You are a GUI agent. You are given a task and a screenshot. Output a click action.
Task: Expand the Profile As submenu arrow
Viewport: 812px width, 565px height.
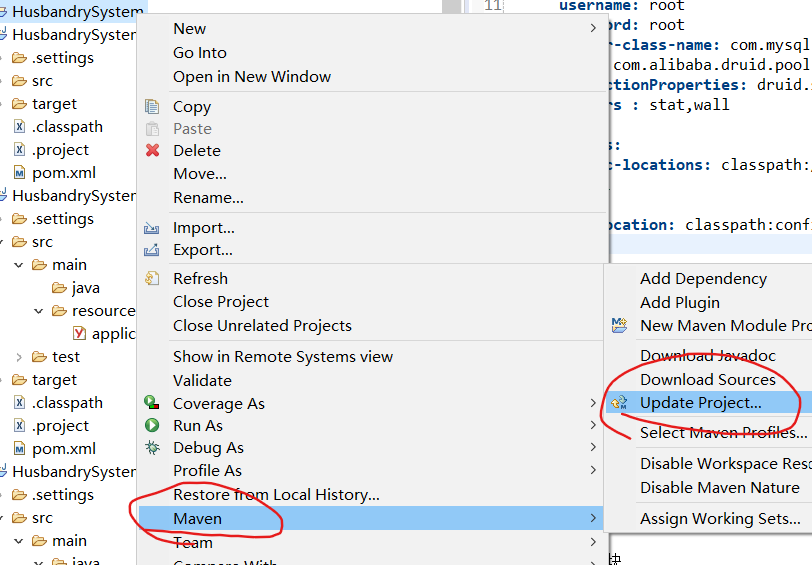(x=593, y=470)
